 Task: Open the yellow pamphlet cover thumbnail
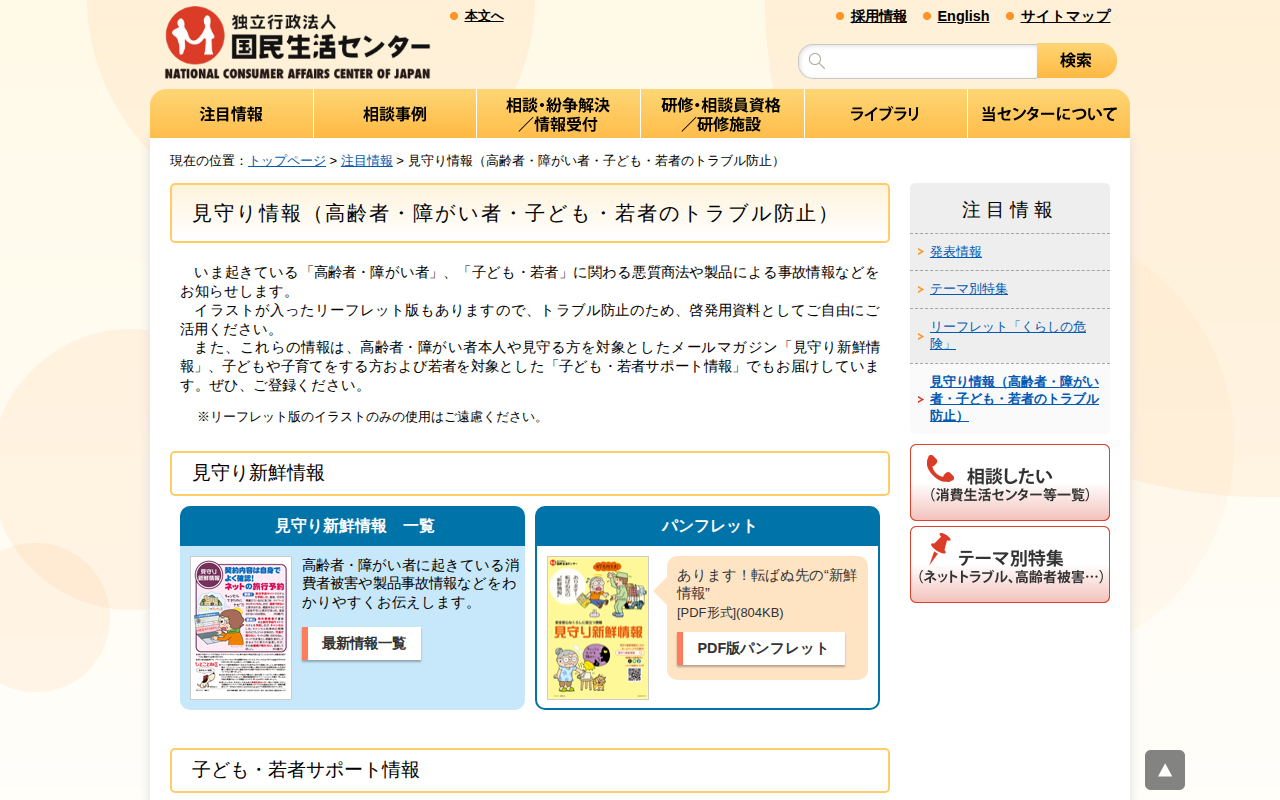[x=598, y=628]
